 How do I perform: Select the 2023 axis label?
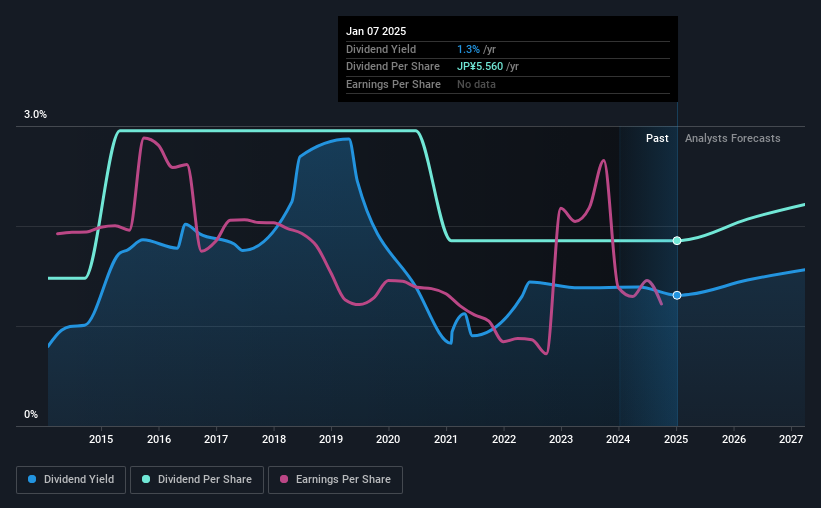coord(561,439)
